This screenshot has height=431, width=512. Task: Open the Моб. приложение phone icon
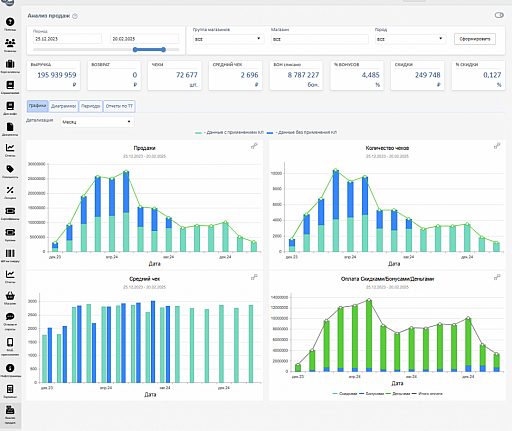tap(10, 342)
